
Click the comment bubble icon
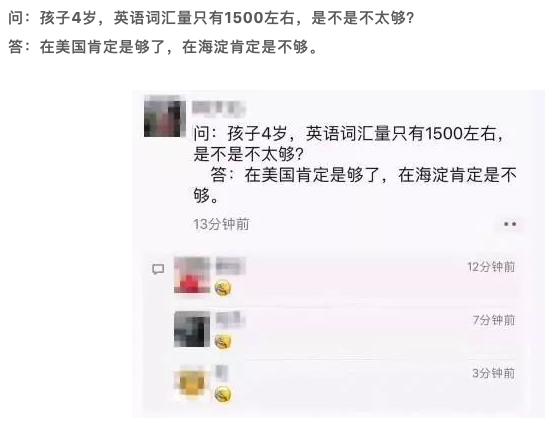pyautogui.click(x=158, y=269)
